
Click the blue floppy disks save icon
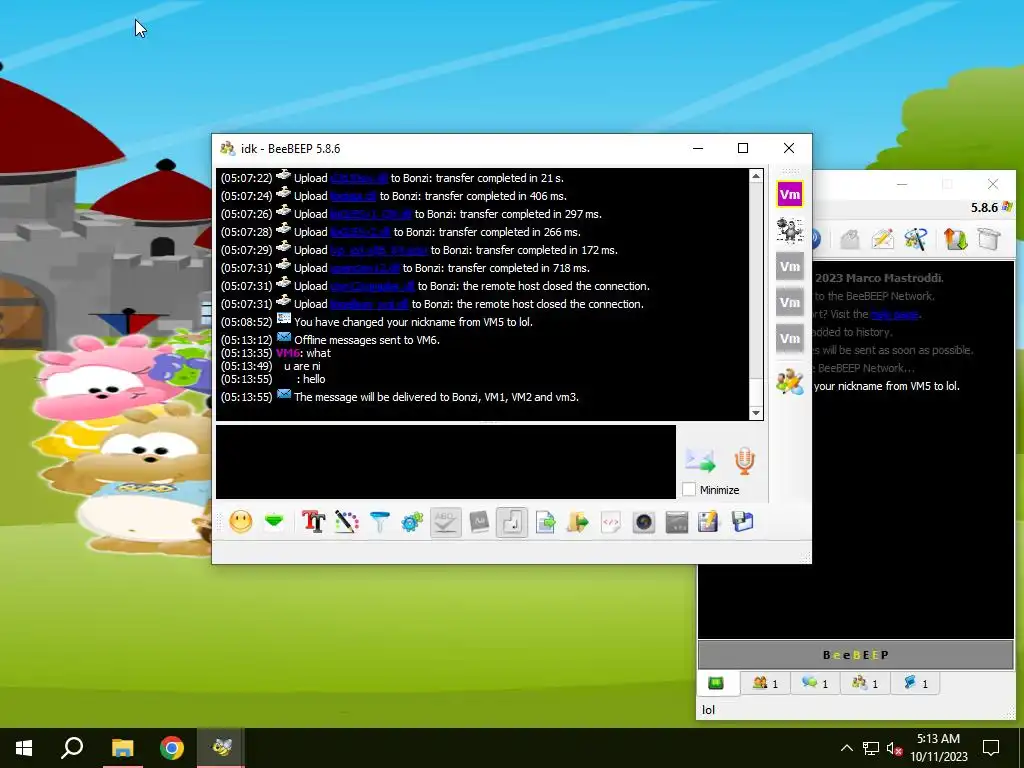pos(742,522)
